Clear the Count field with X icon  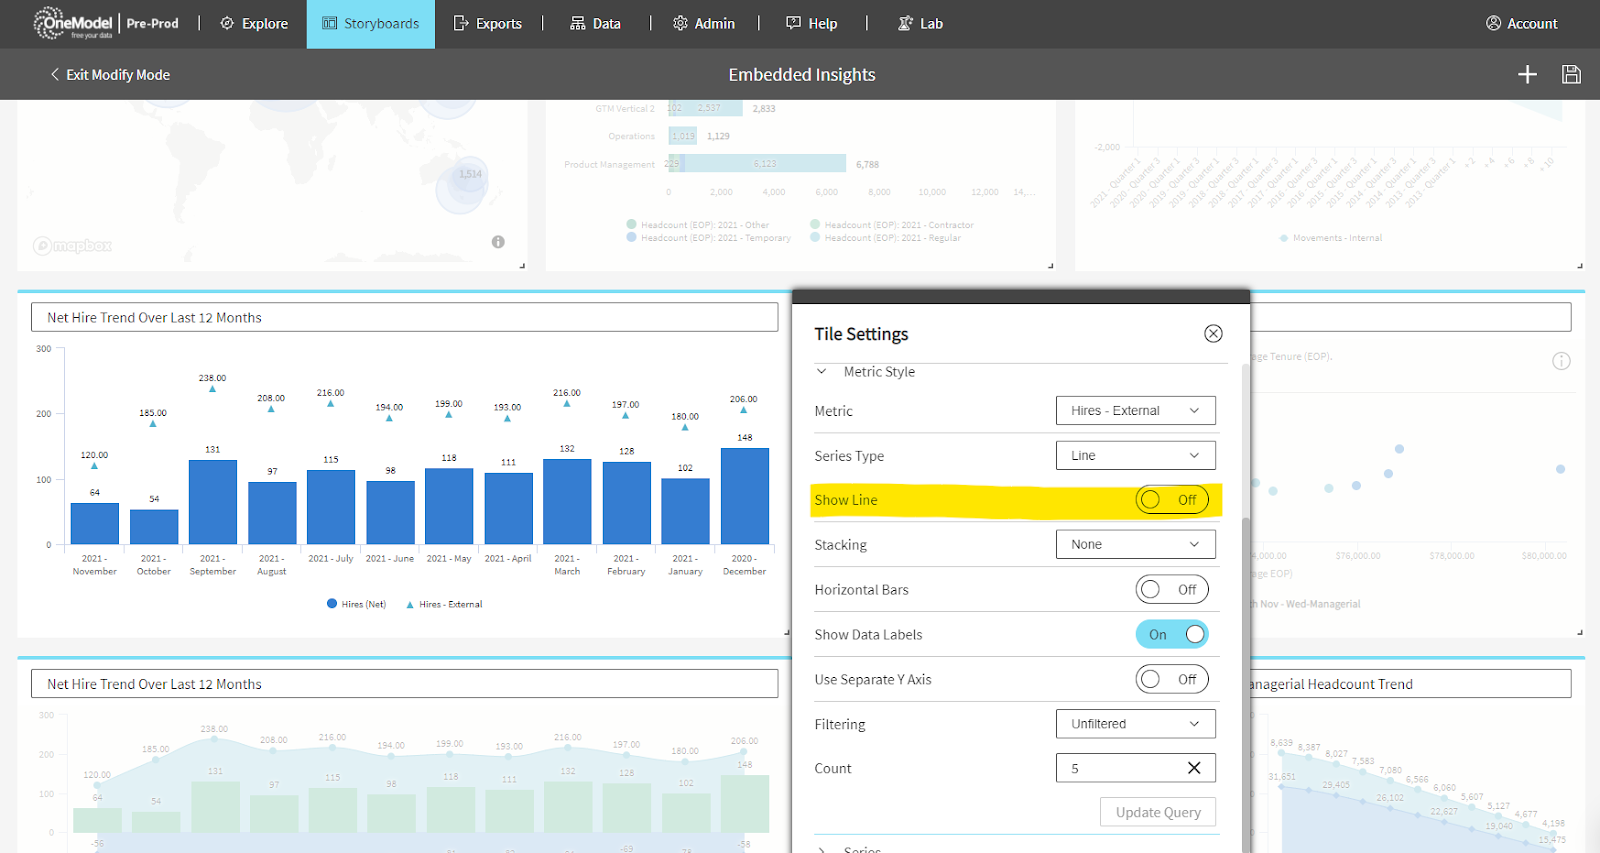1194,768
